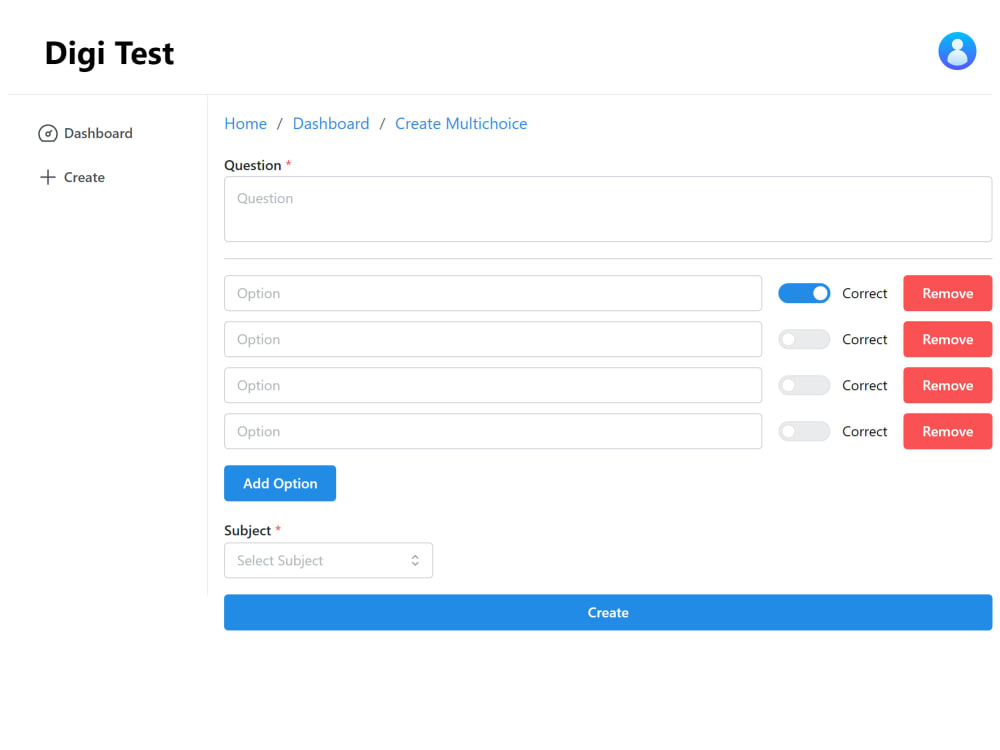The width and height of the screenshot is (1000, 750).
Task: Disable Correct on the third option
Action: tap(804, 385)
